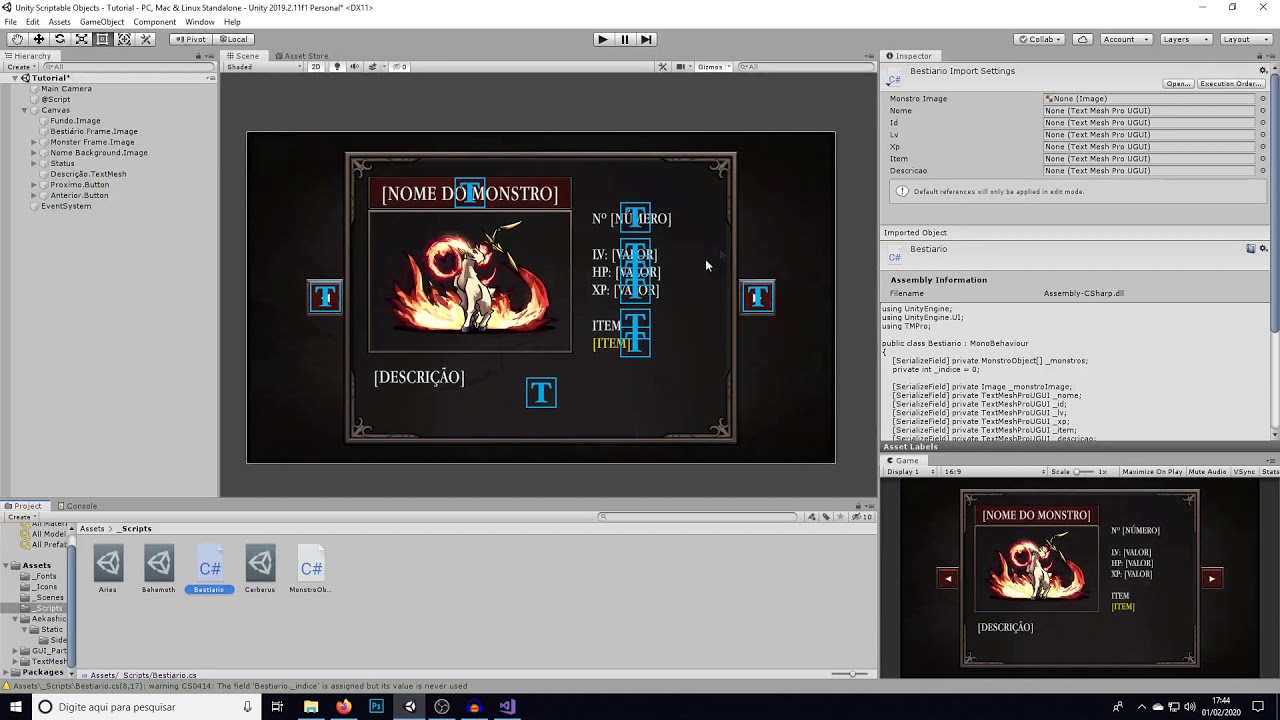The height and width of the screenshot is (720, 1280).
Task: Open the _Scenes folder in Project
Action: click(49, 598)
